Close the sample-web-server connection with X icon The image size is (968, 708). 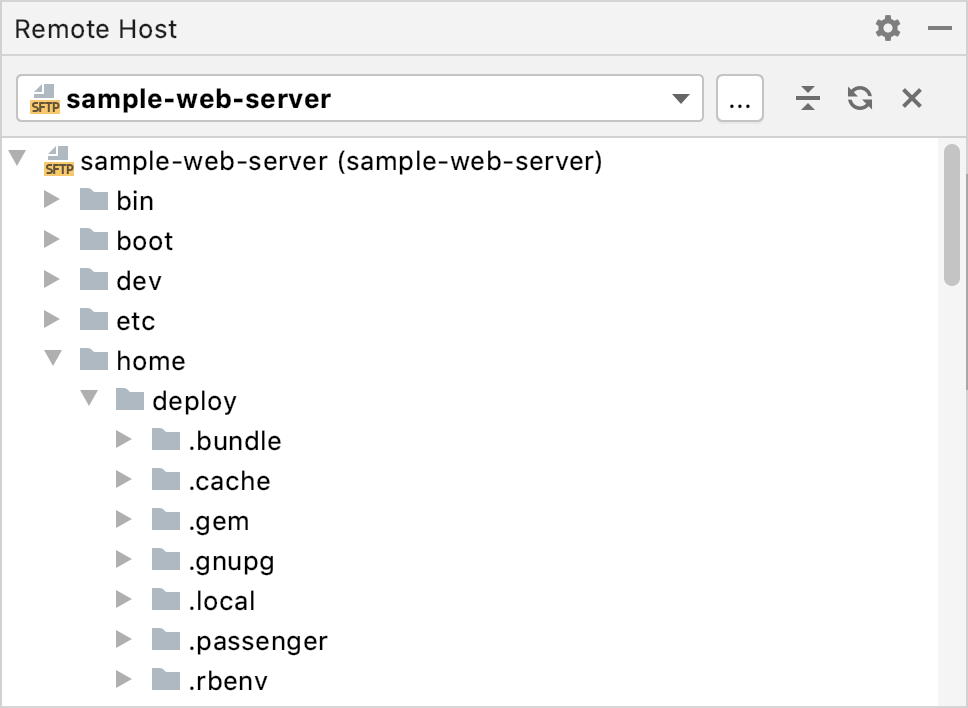click(911, 98)
